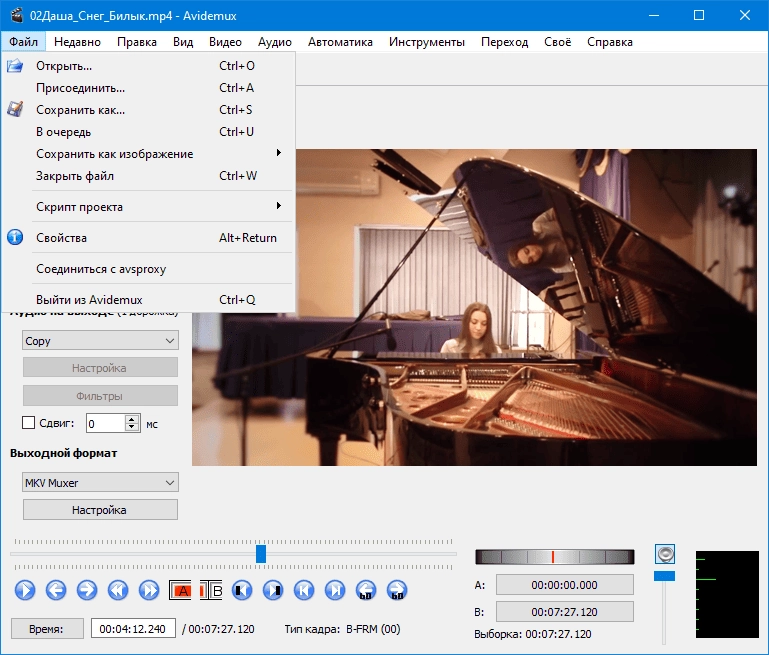Click the current time field 00:04:12.240
The height and width of the screenshot is (655, 769).
[133, 629]
